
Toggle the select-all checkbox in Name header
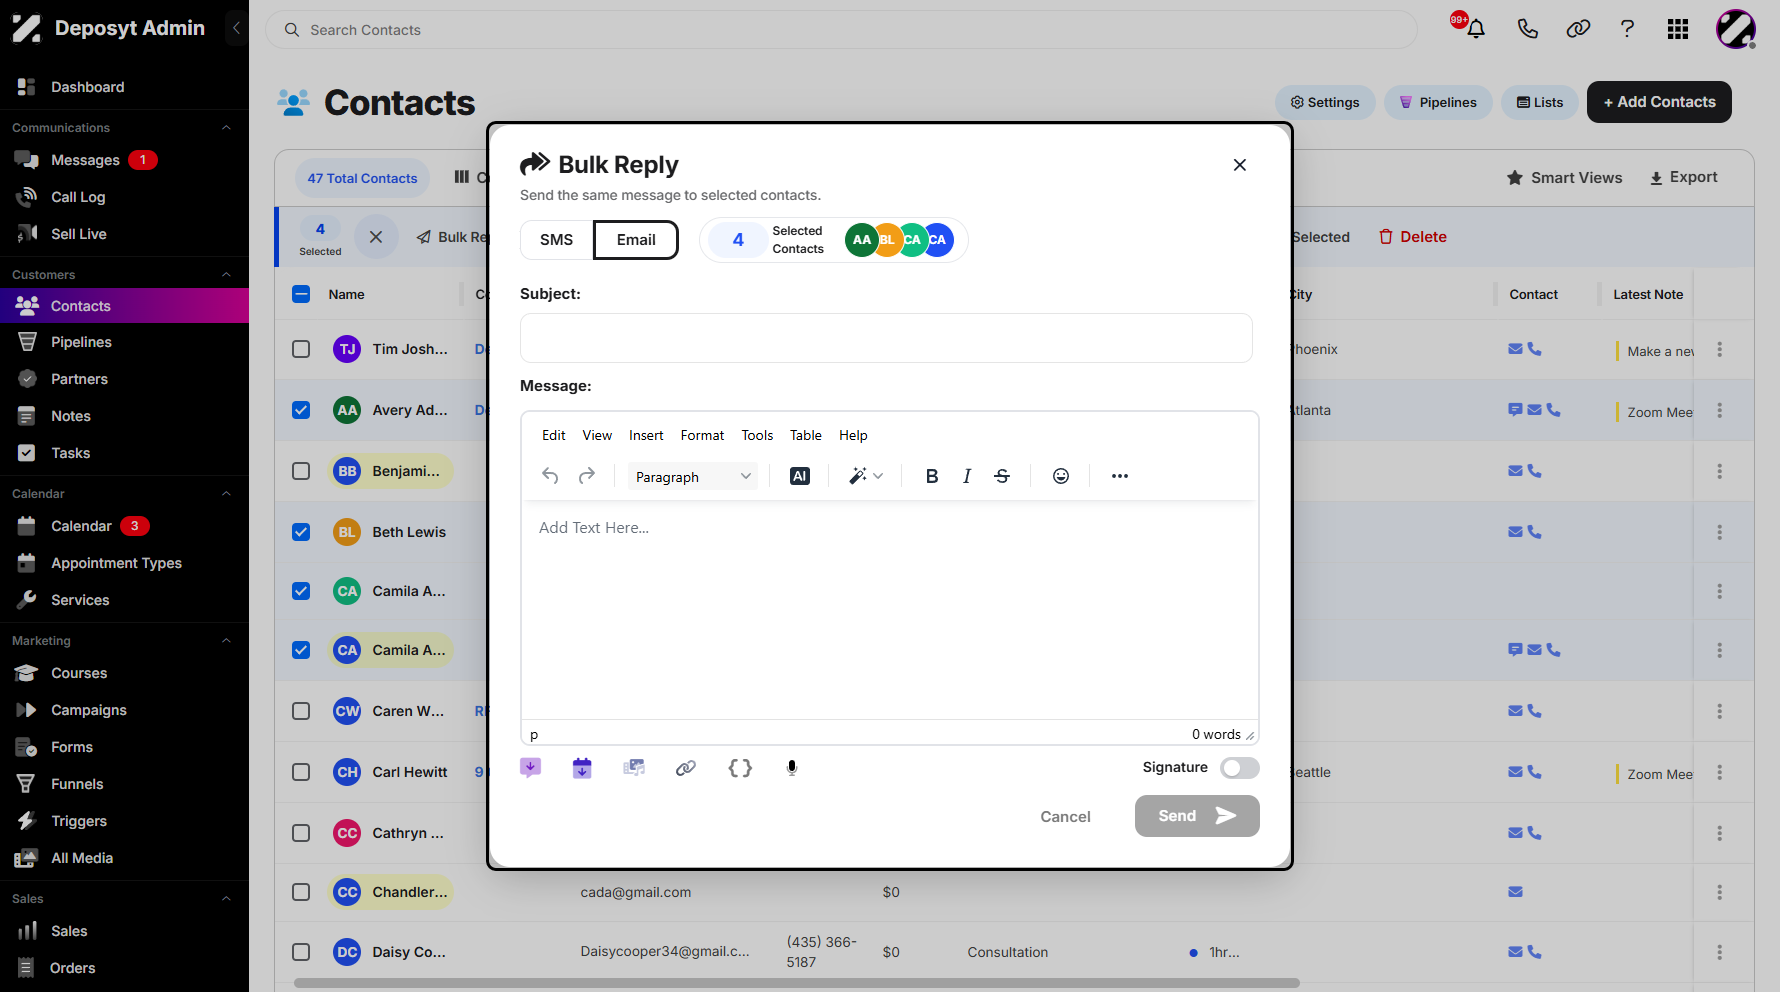301,294
